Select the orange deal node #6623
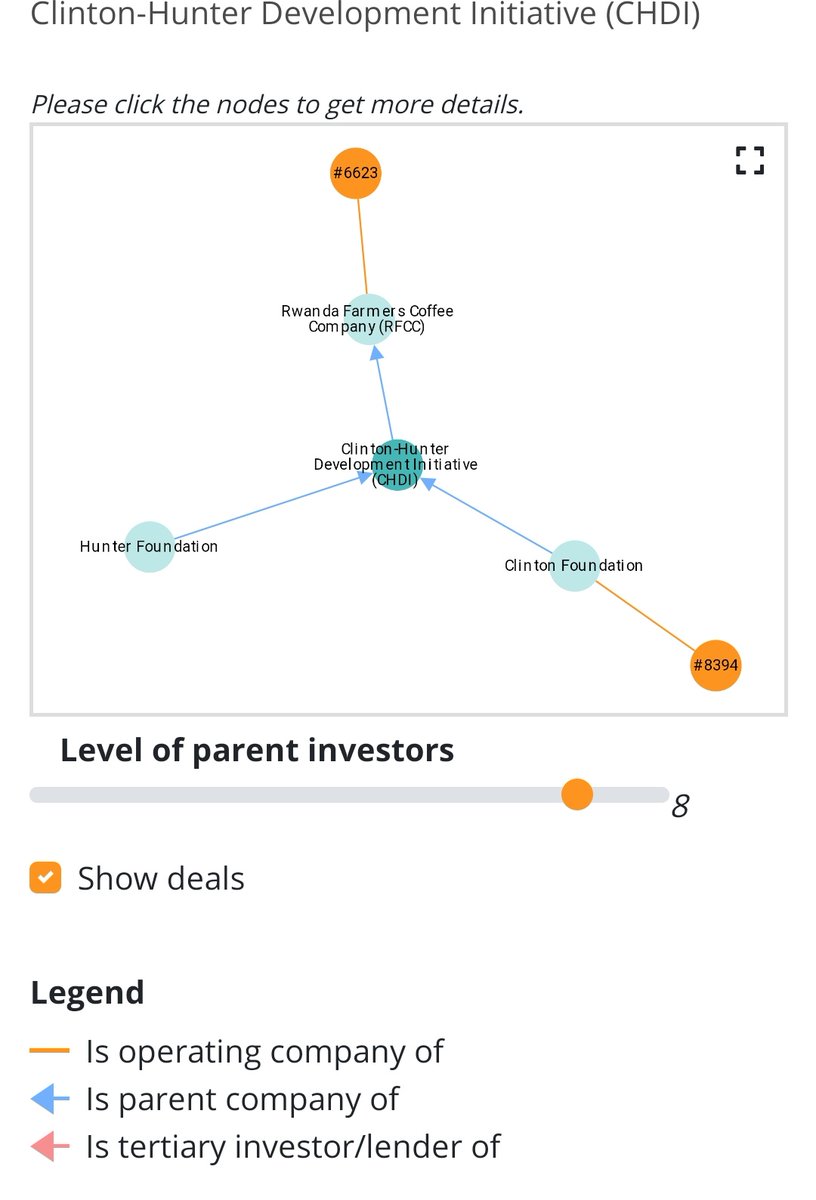 tap(356, 174)
